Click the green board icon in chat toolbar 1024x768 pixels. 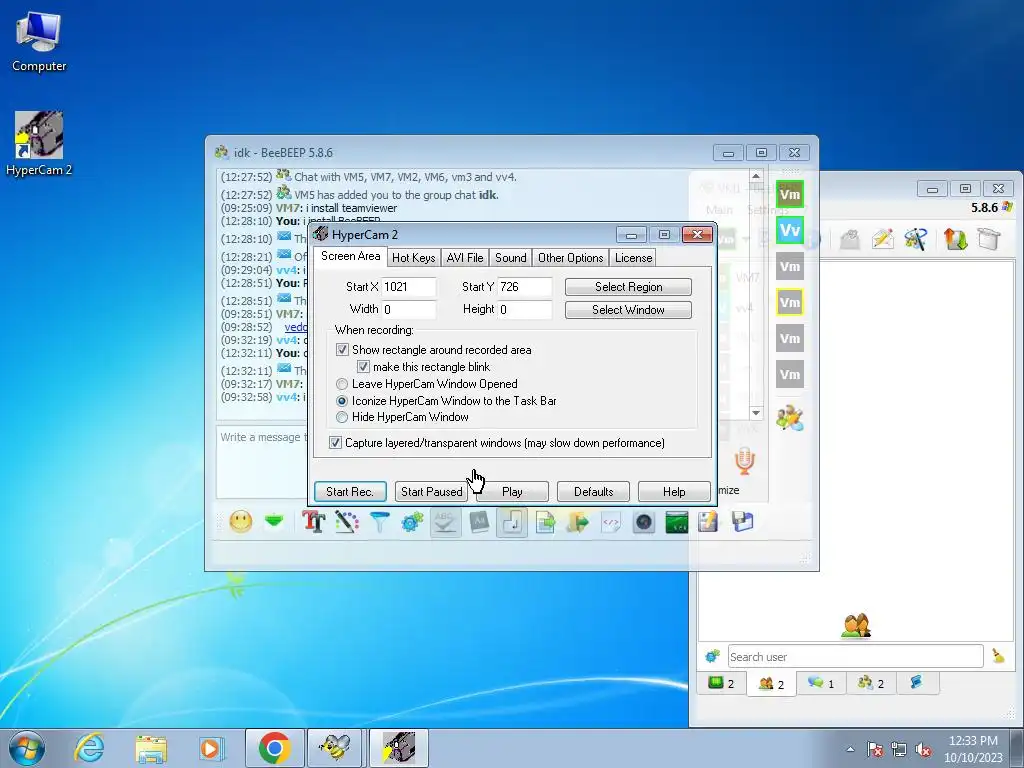click(x=677, y=521)
